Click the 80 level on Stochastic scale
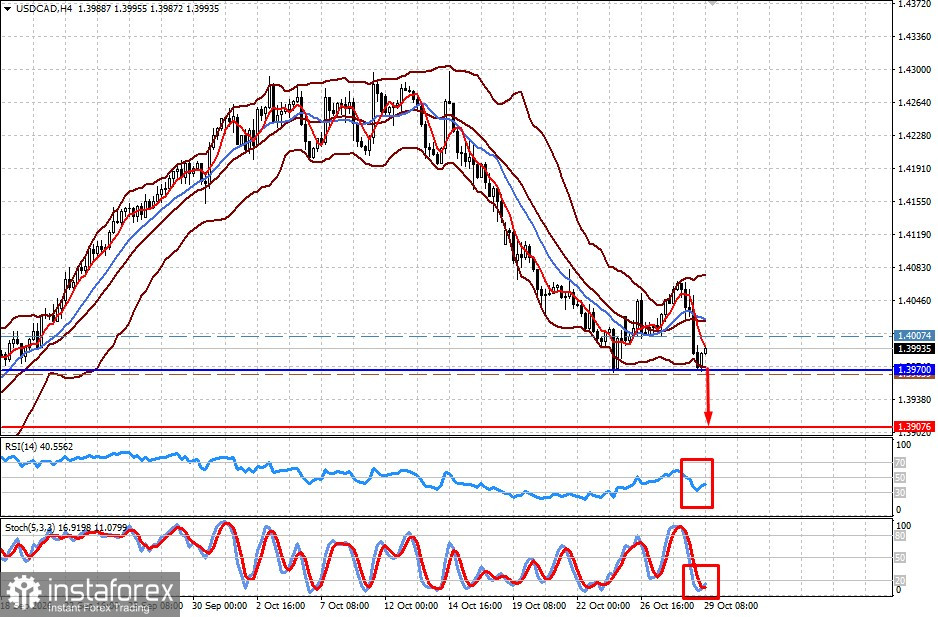Image resolution: width=938 pixels, height=617 pixels. 900,537
